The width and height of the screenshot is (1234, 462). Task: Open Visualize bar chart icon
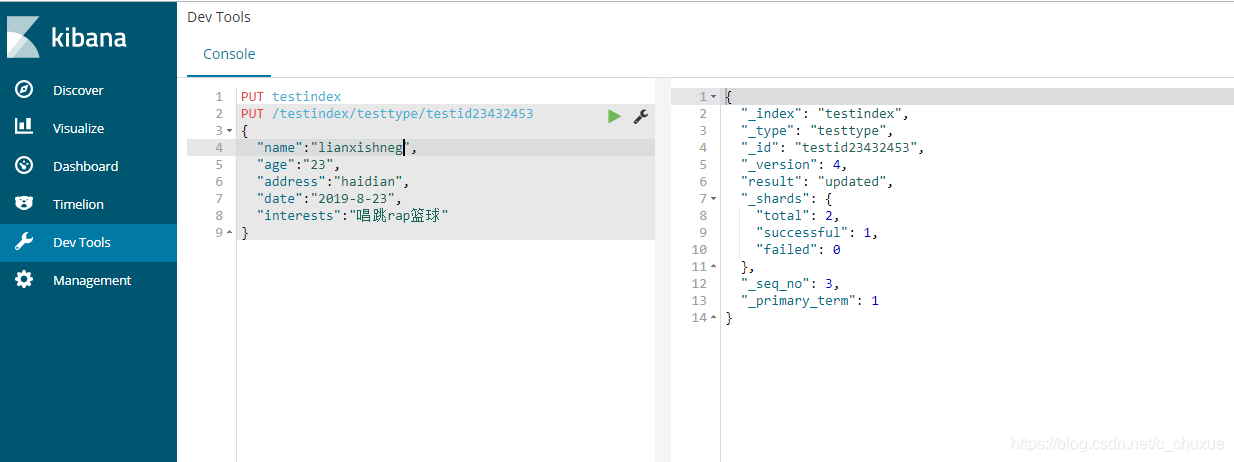point(24,127)
